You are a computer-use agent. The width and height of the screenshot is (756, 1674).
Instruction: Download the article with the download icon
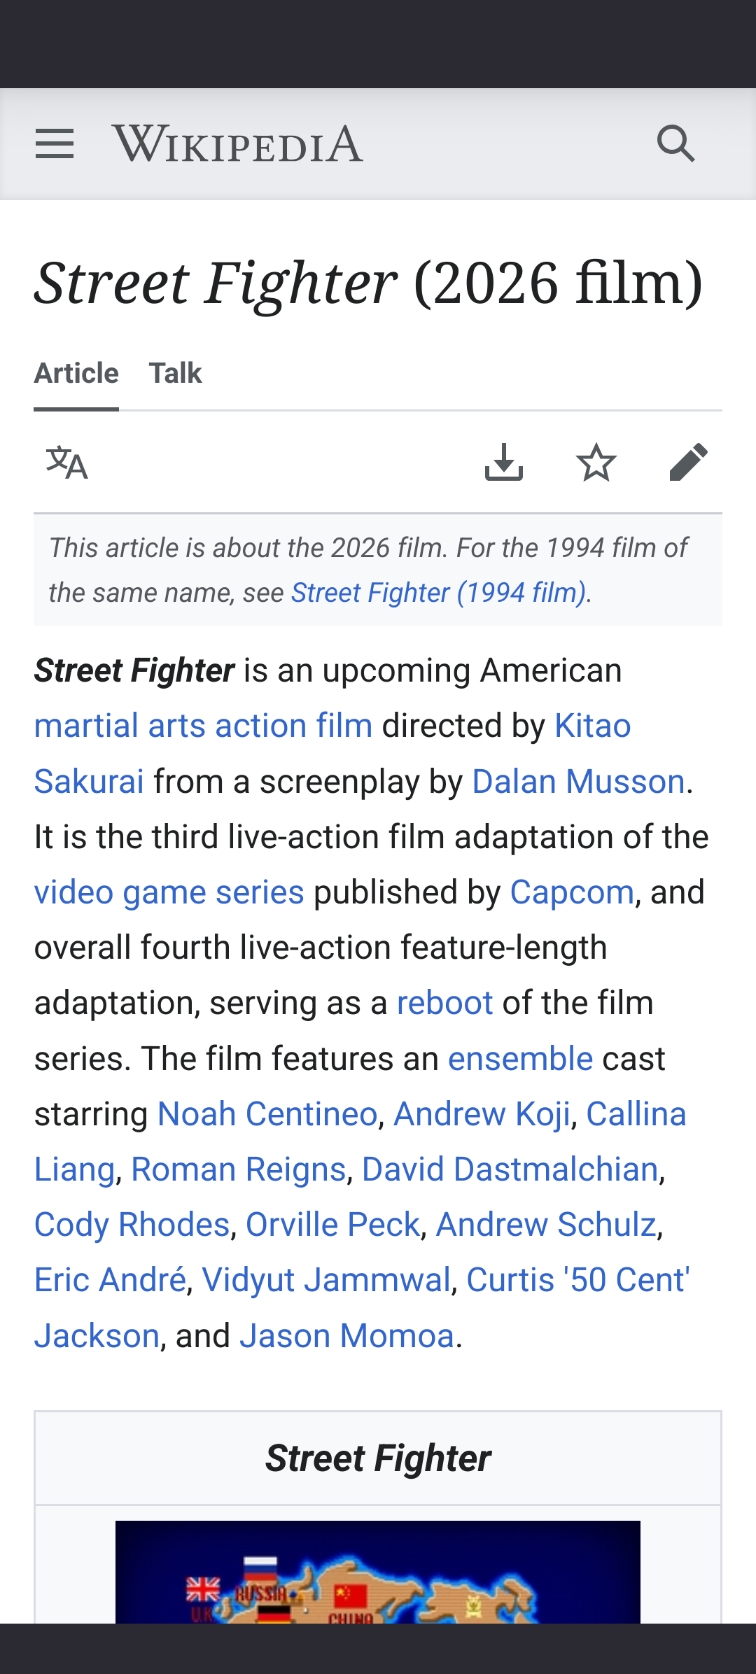[x=504, y=463]
